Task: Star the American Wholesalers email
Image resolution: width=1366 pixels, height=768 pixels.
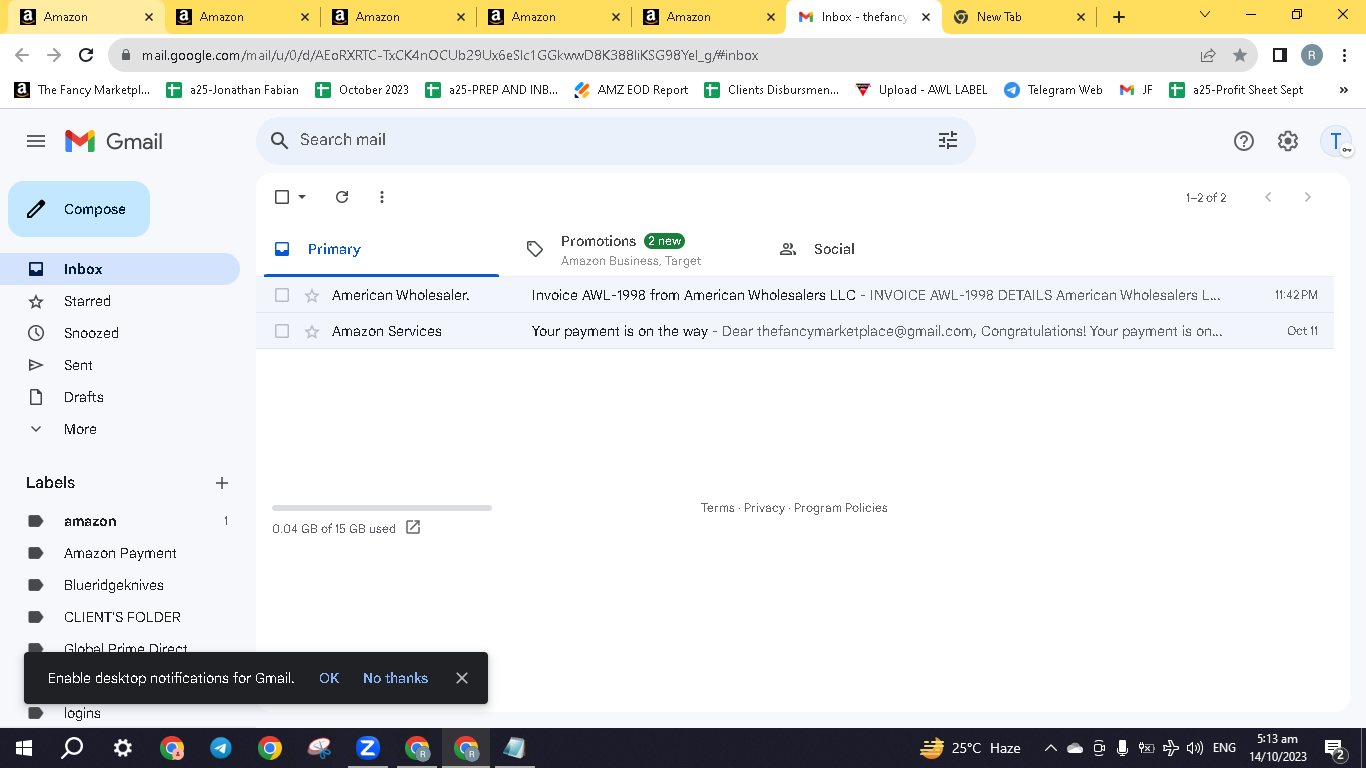Action: pyautogui.click(x=312, y=295)
